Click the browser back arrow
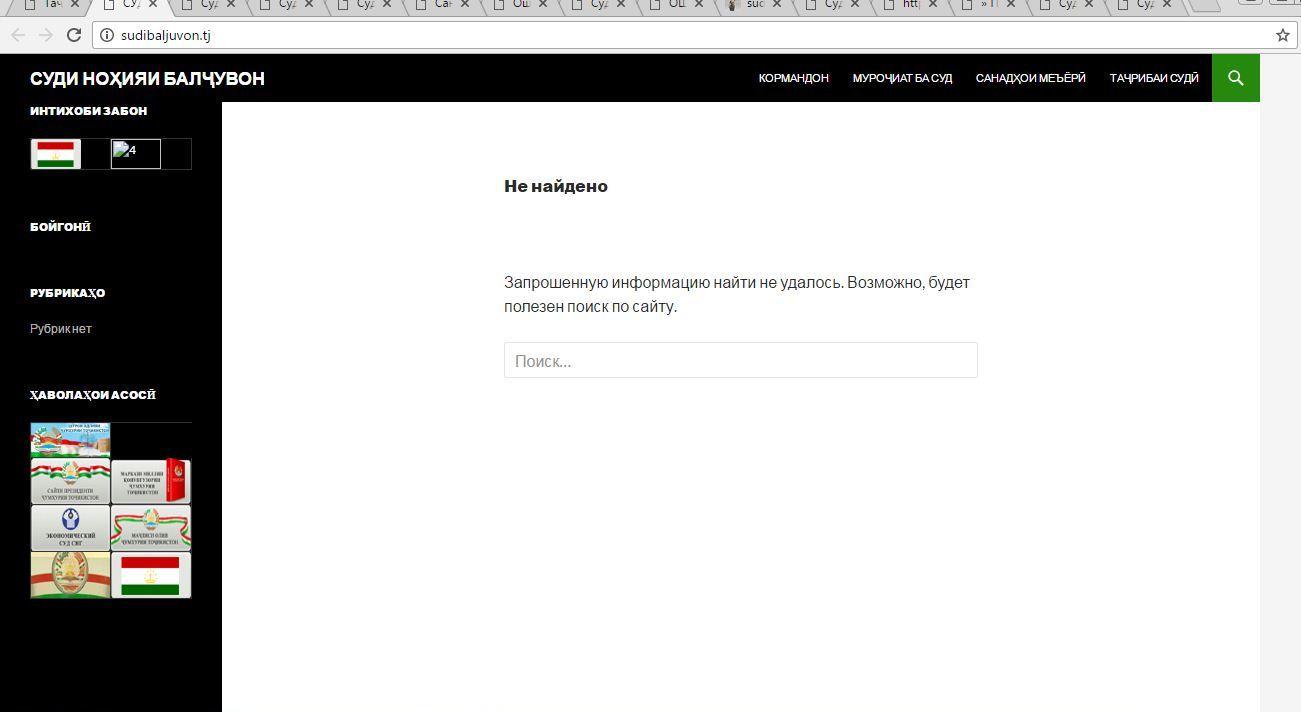This screenshot has height=712, width=1301. (18, 35)
